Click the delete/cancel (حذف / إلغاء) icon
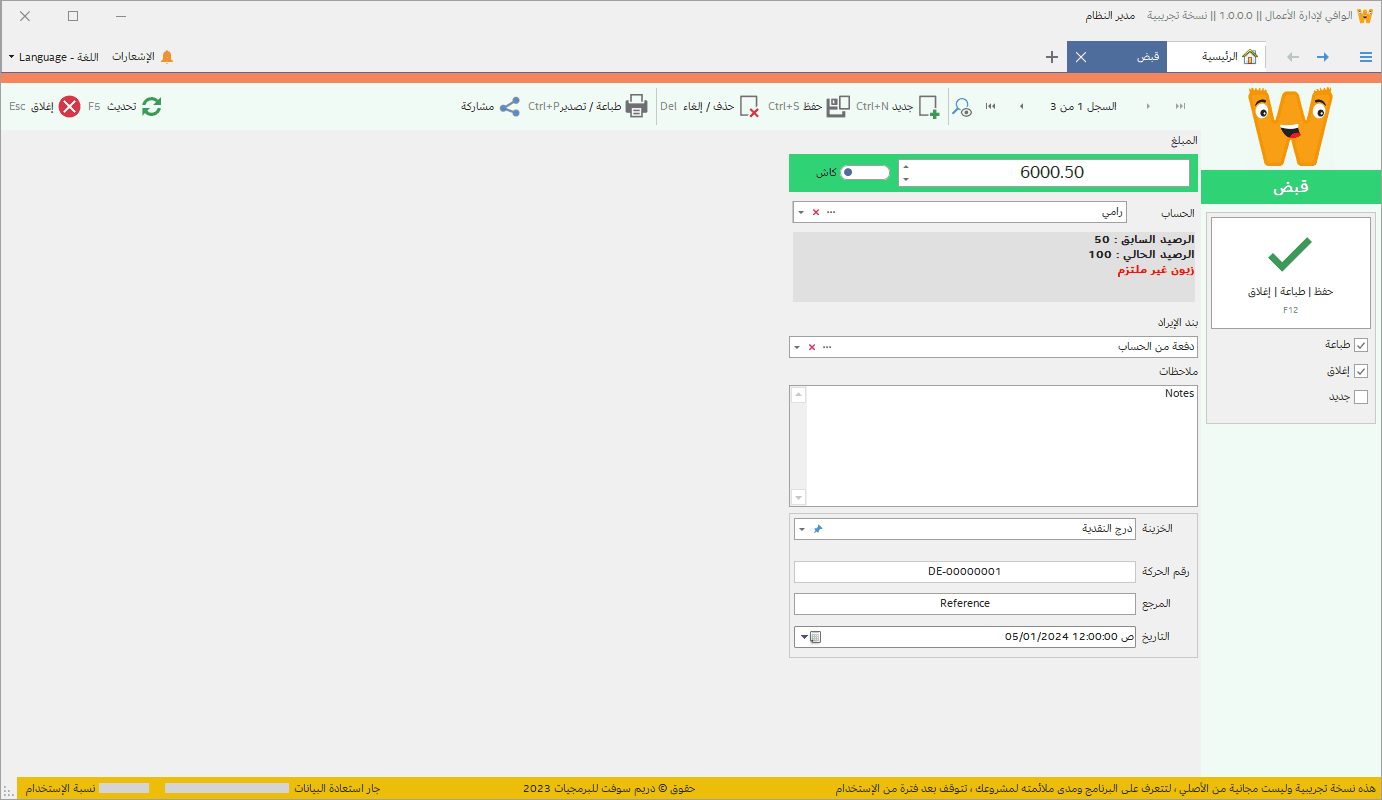 749,106
